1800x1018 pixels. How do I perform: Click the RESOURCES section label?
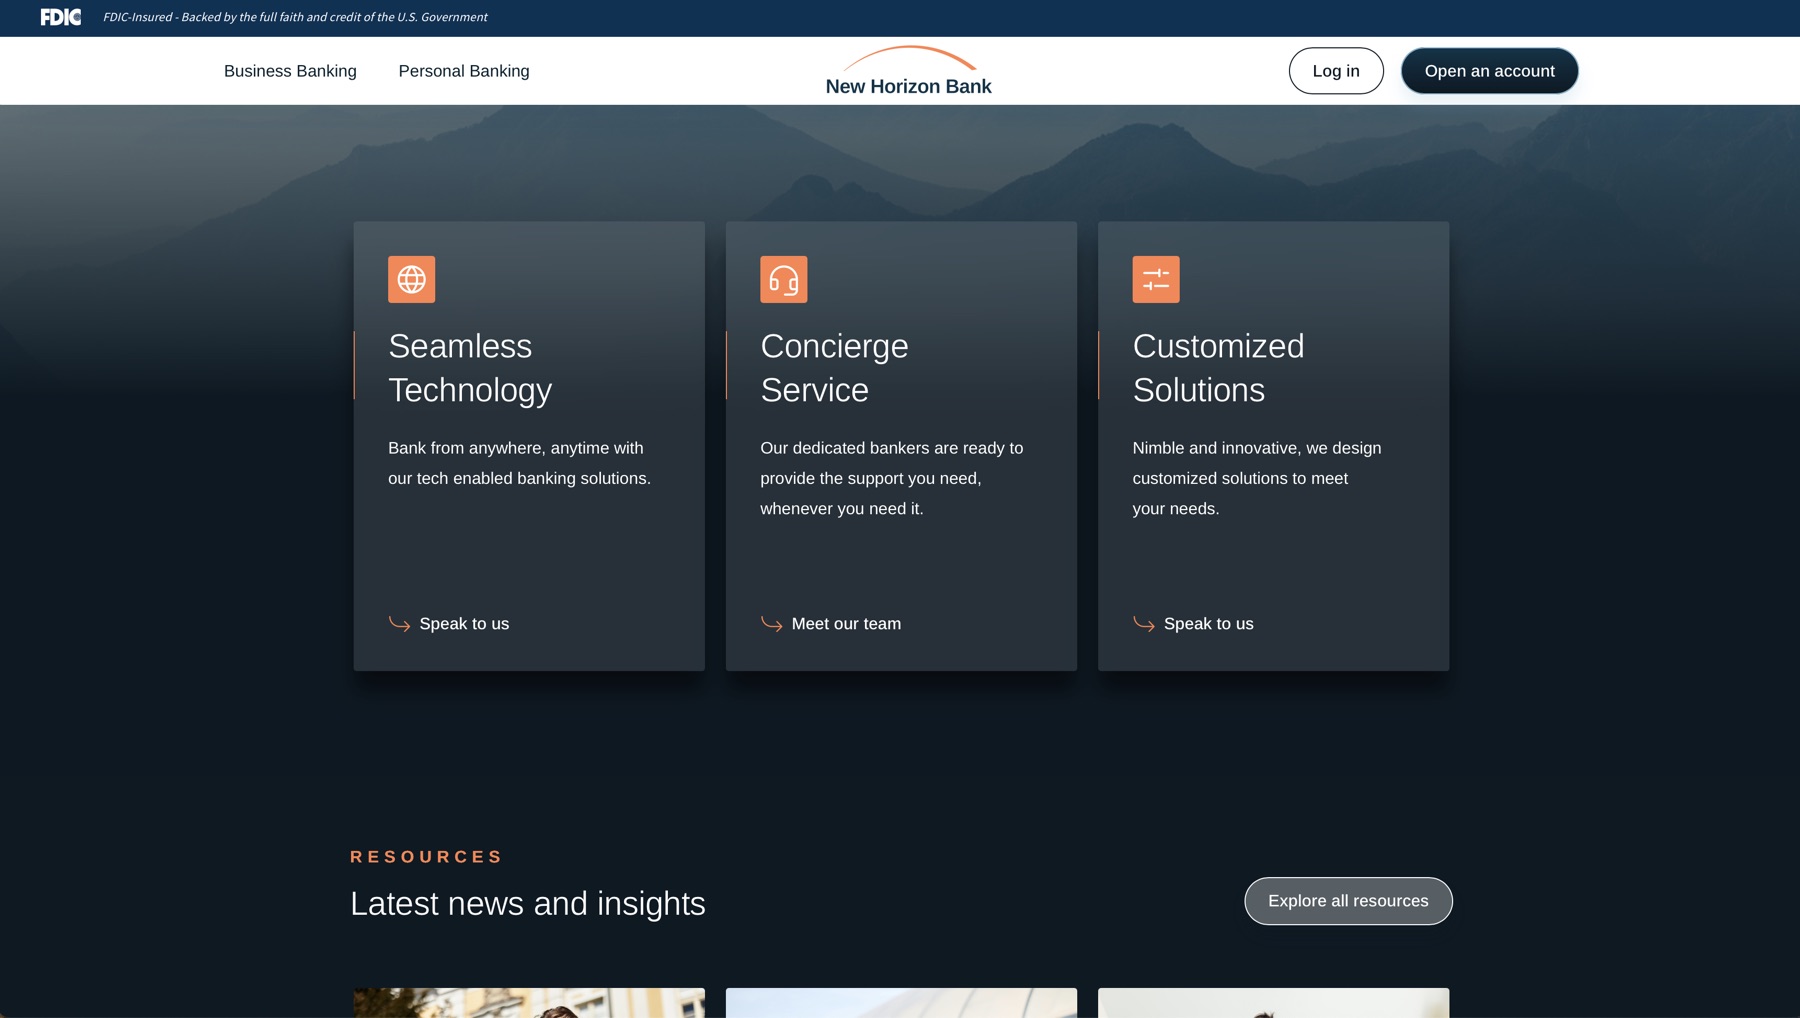pyautogui.click(x=427, y=857)
